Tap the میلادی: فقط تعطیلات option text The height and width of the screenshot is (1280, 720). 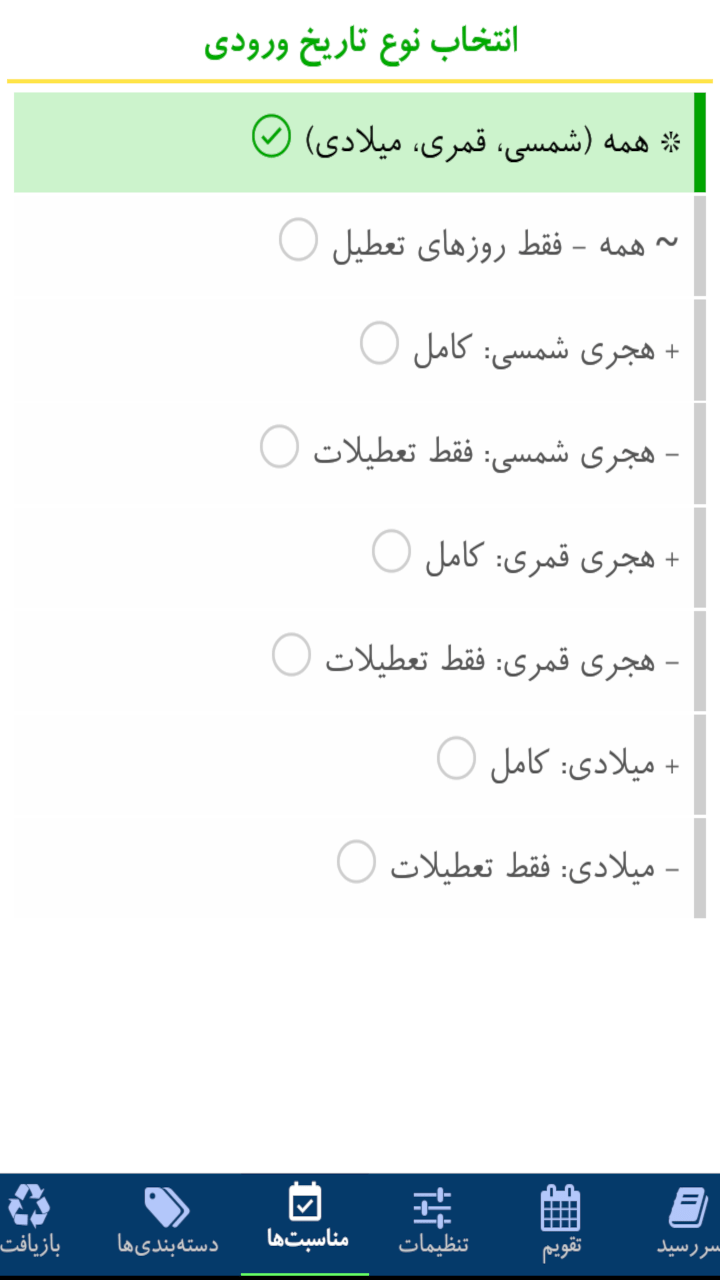522,868
